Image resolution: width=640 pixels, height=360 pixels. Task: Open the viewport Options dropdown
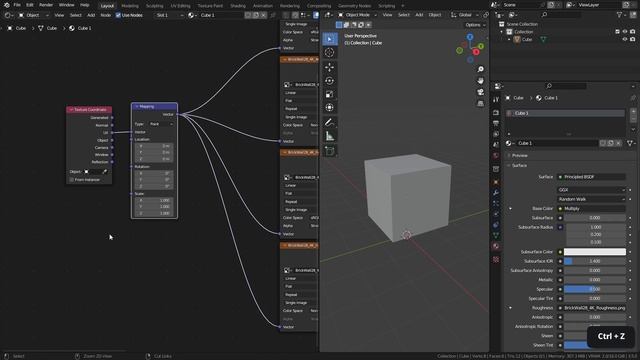tap(476, 25)
